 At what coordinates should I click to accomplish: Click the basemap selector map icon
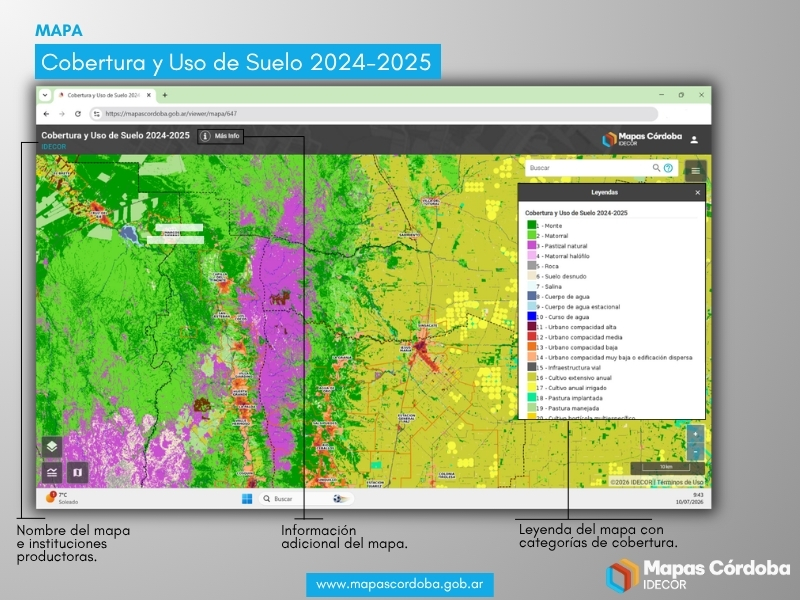(x=78, y=472)
